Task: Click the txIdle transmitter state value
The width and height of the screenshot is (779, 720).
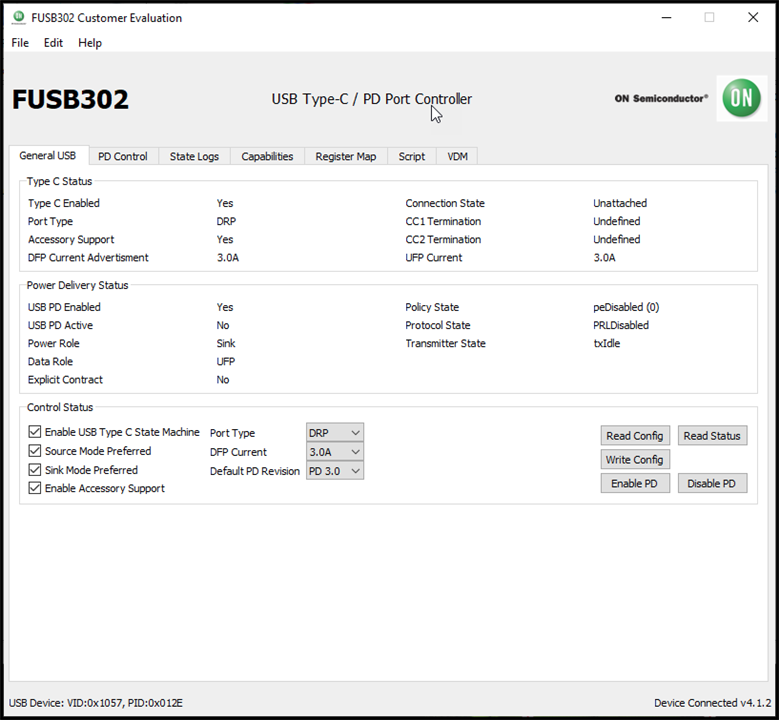Action: [x=607, y=343]
